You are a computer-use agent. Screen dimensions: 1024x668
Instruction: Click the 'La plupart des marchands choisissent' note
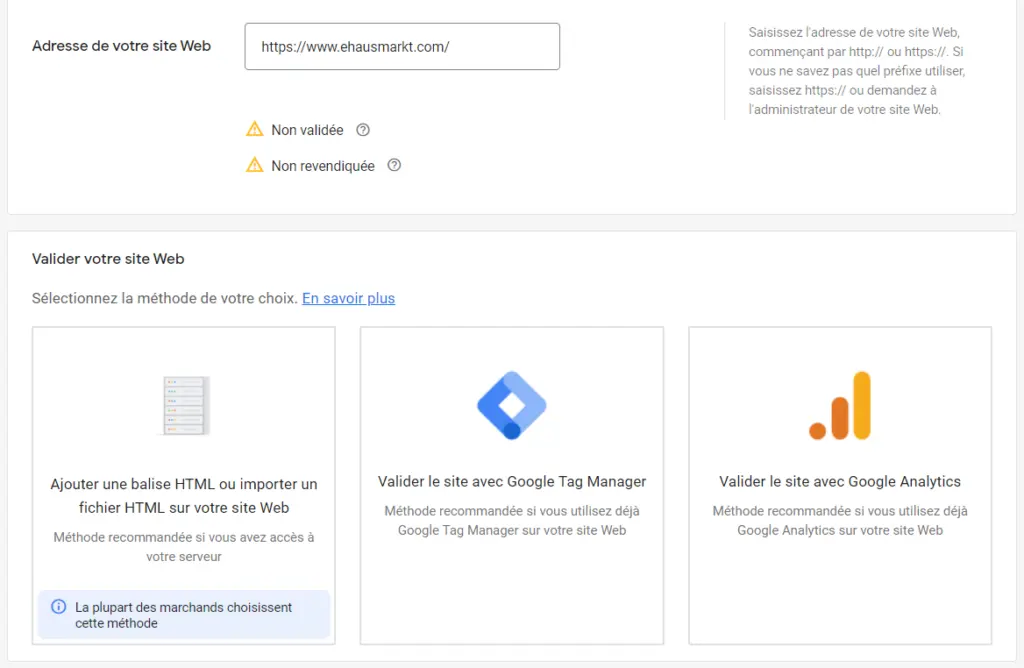[184, 615]
